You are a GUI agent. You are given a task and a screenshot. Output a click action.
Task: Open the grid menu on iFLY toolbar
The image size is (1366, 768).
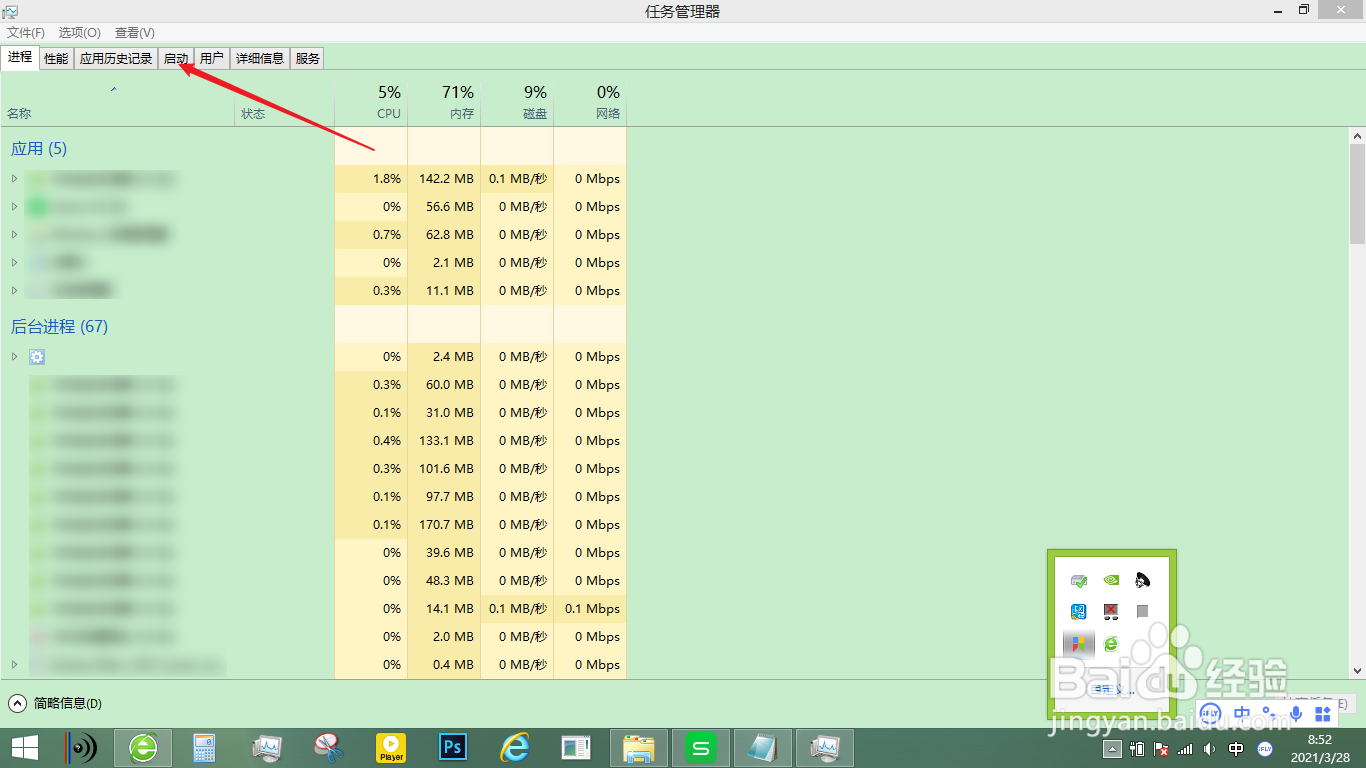(x=1324, y=713)
